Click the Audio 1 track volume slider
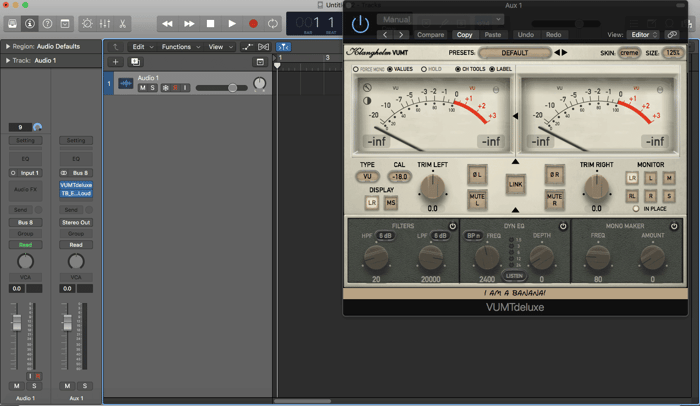Viewport: 700px width, 406px height. click(x=222, y=88)
